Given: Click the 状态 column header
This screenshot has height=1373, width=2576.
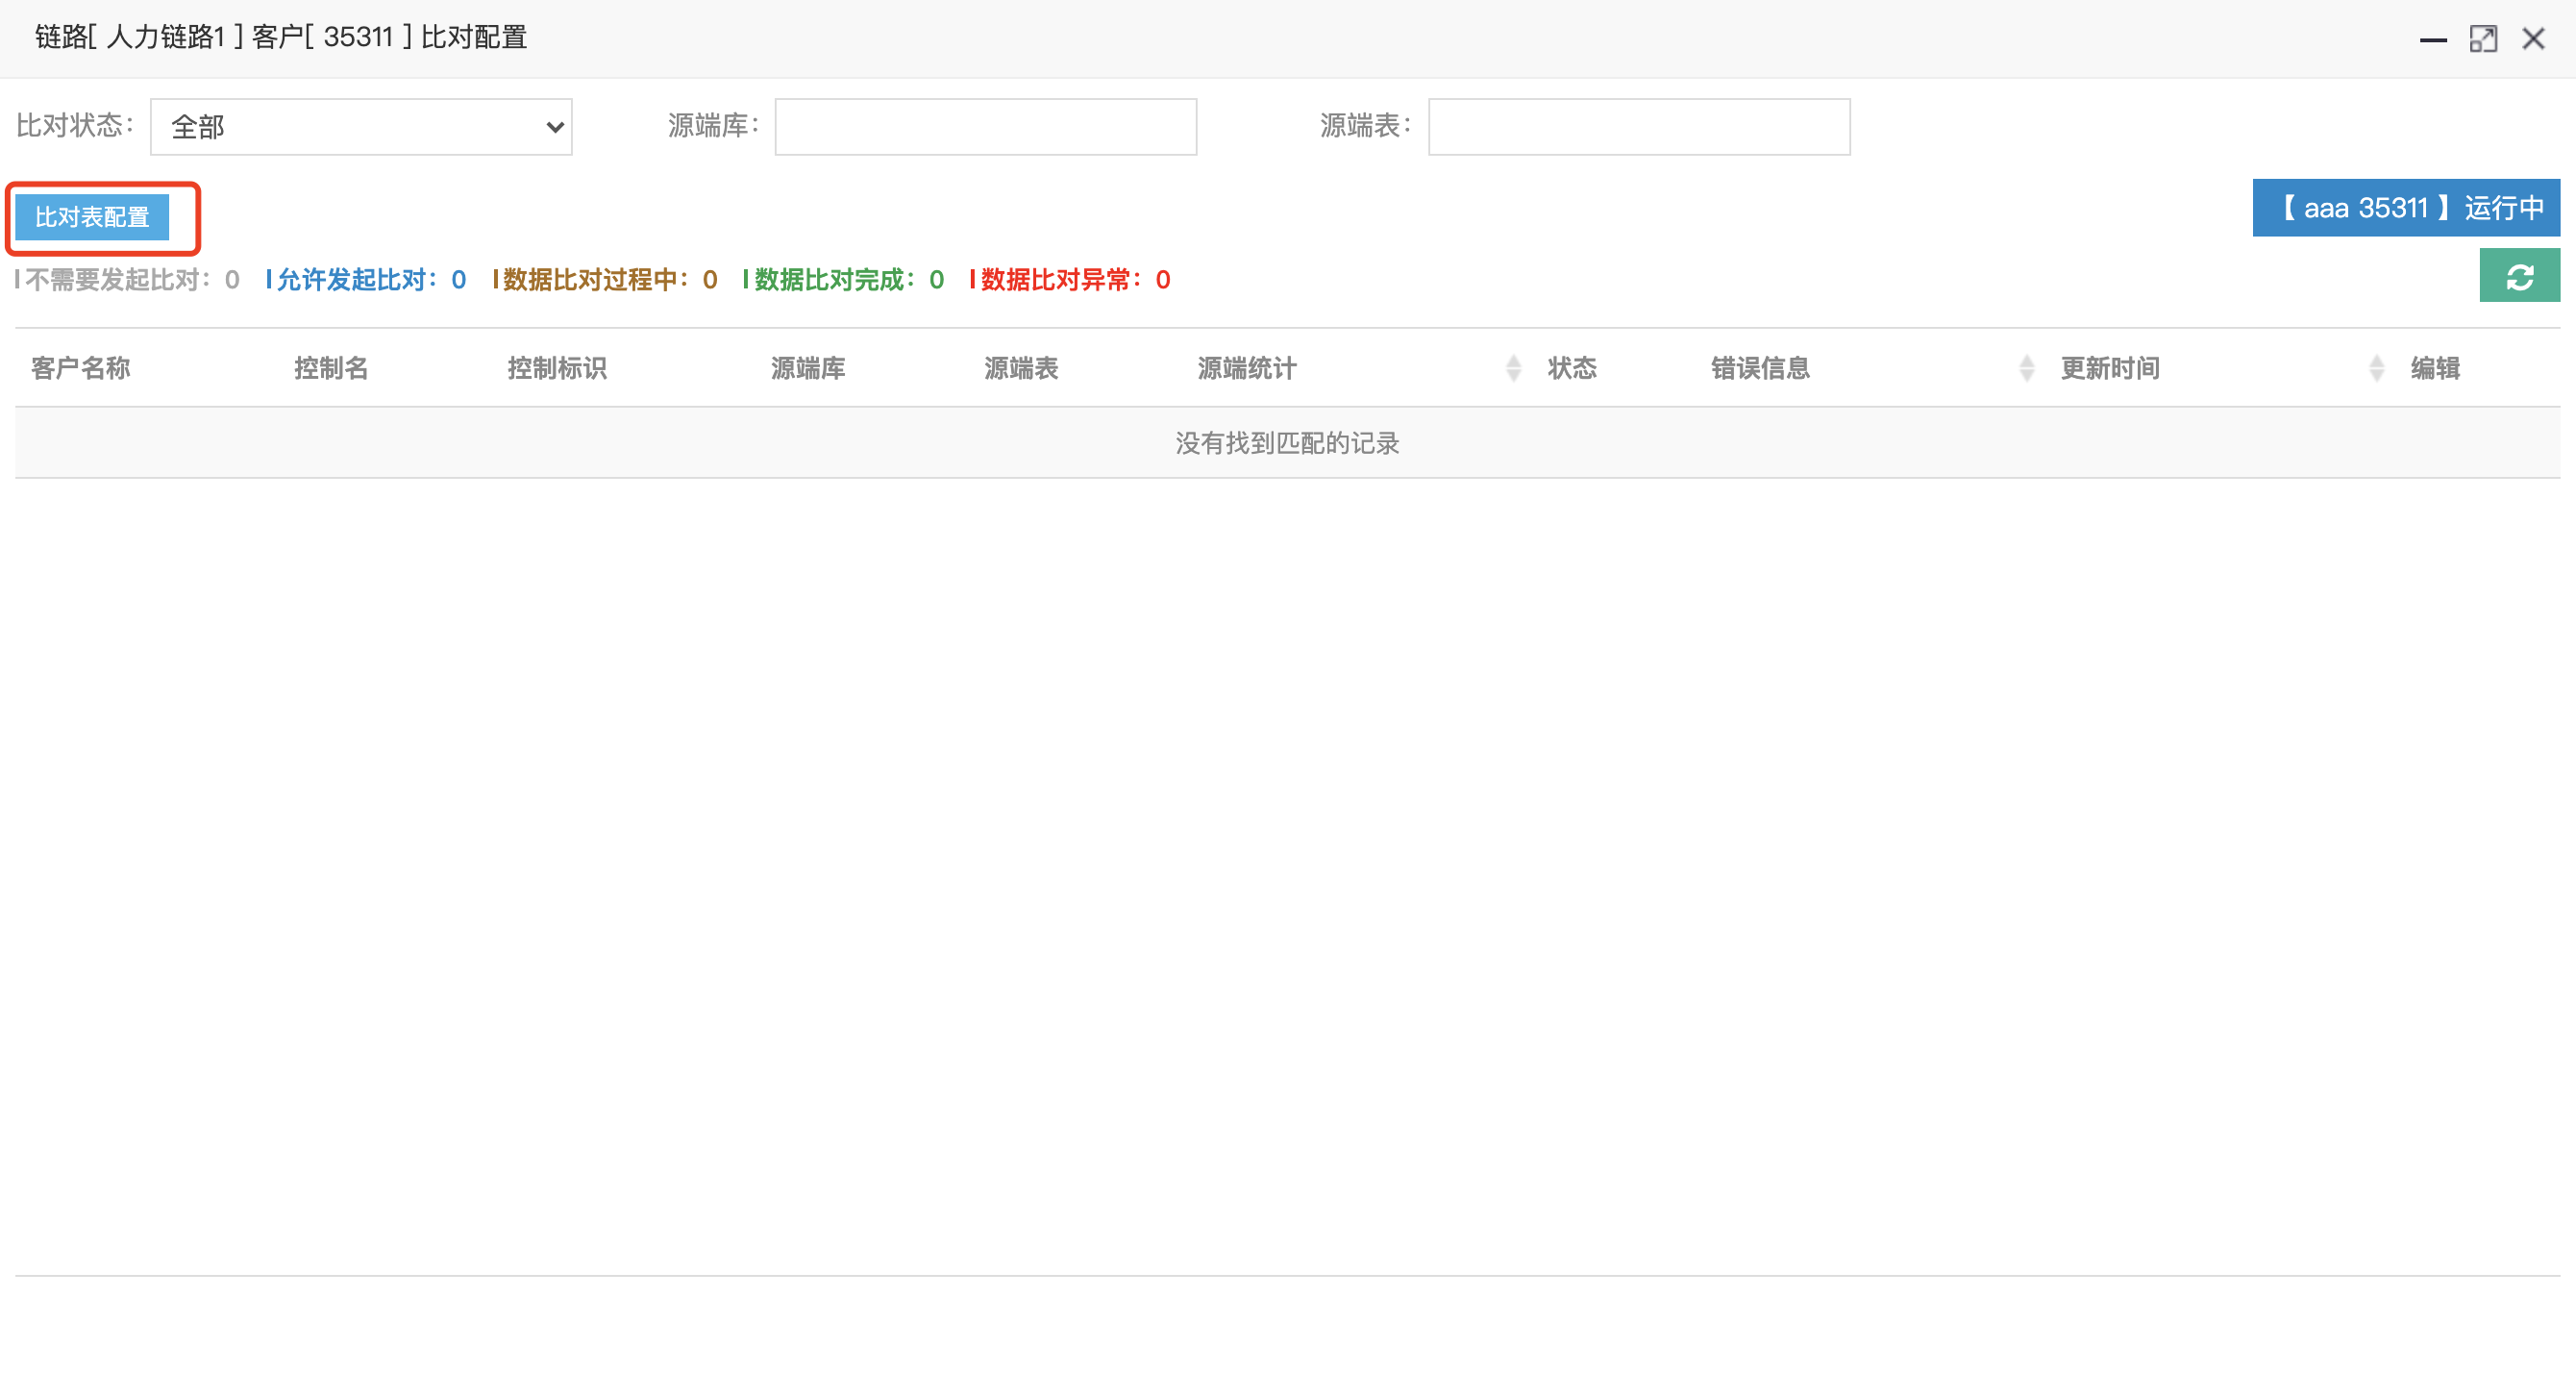Looking at the screenshot, I should tap(1572, 368).
